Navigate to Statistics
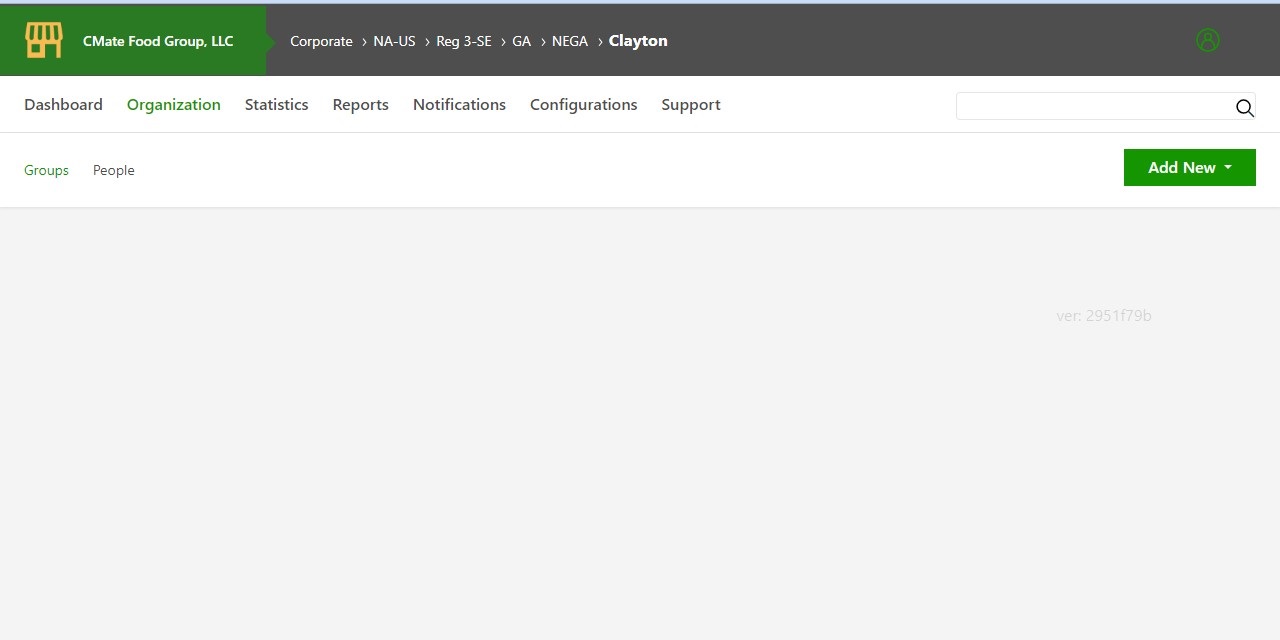 click(x=276, y=104)
